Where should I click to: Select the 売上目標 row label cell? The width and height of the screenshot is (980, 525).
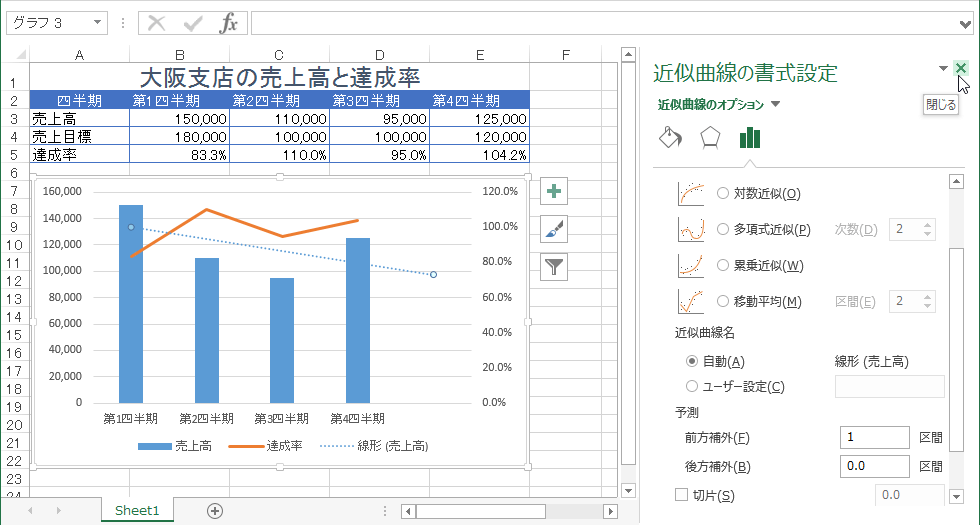click(x=79, y=137)
